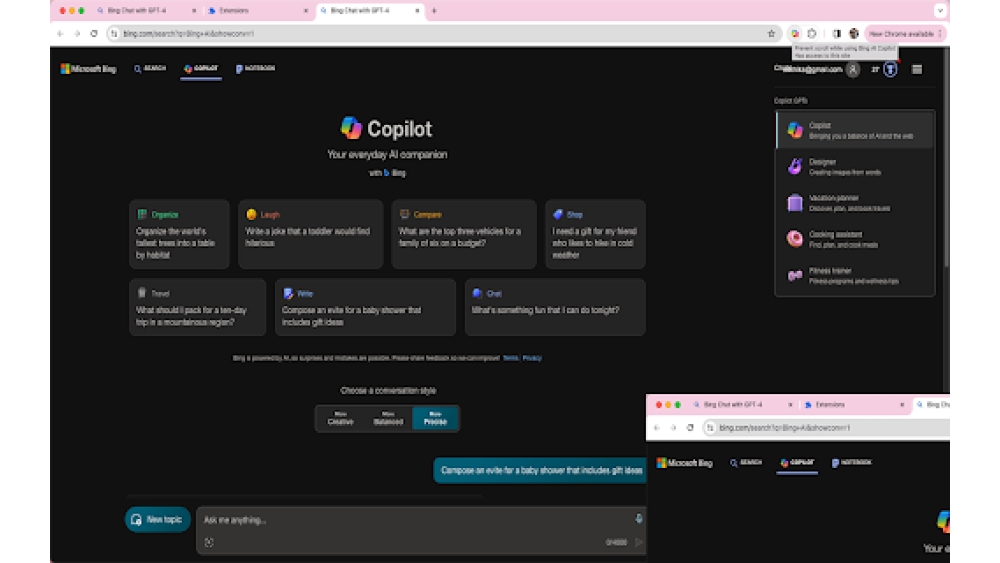The height and width of the screenshot is (563, 1000).
Task: Open the Terms link
Action: point(510,358)
